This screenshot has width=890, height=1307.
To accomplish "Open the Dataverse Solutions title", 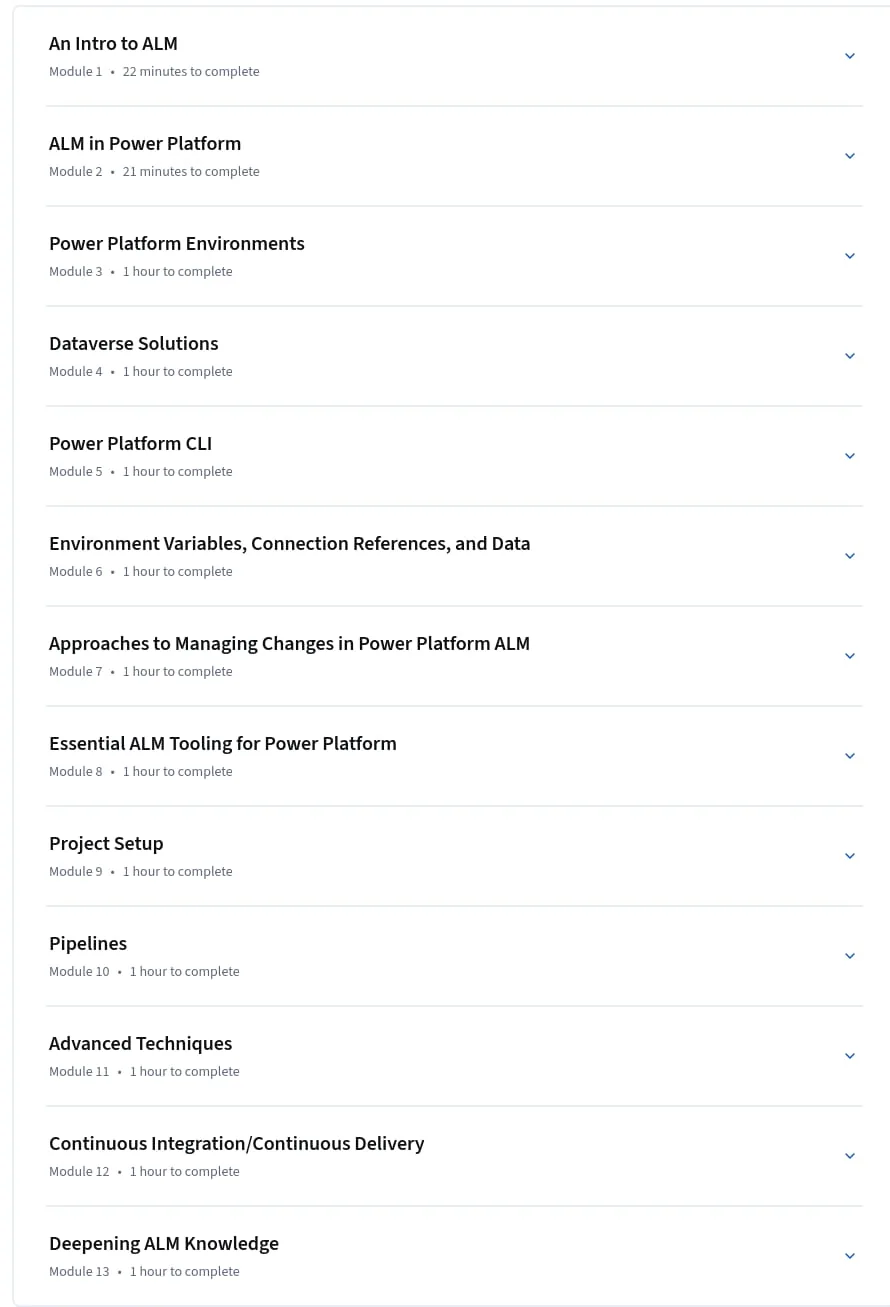I will 134,344.
